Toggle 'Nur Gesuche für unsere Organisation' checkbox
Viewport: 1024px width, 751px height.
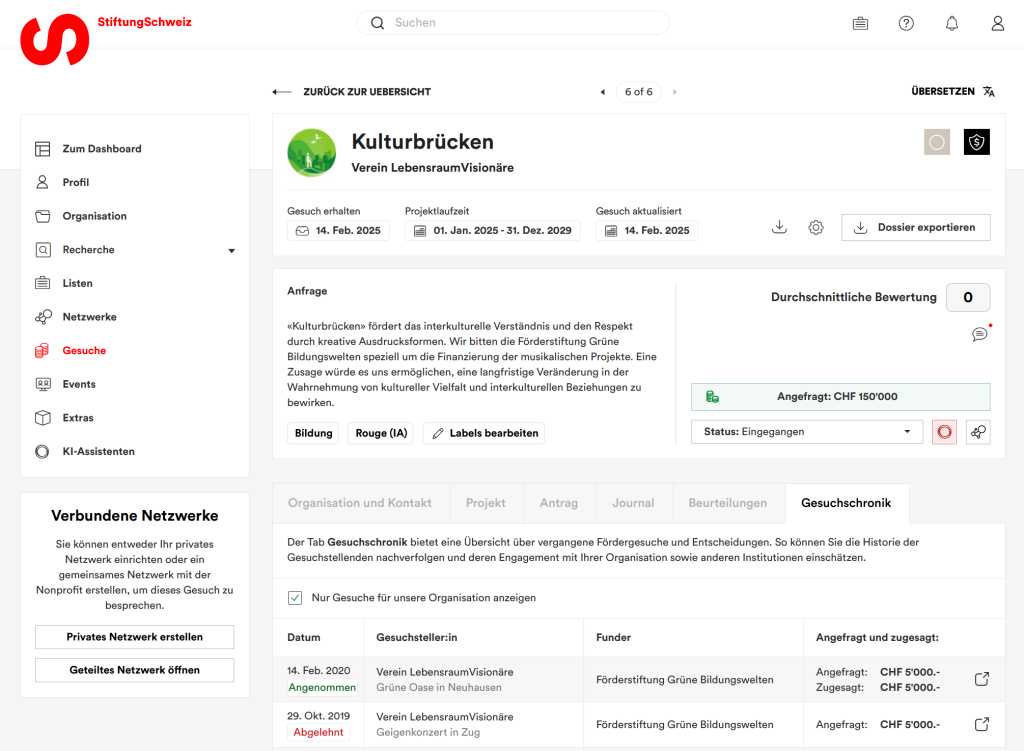[295, 598]
